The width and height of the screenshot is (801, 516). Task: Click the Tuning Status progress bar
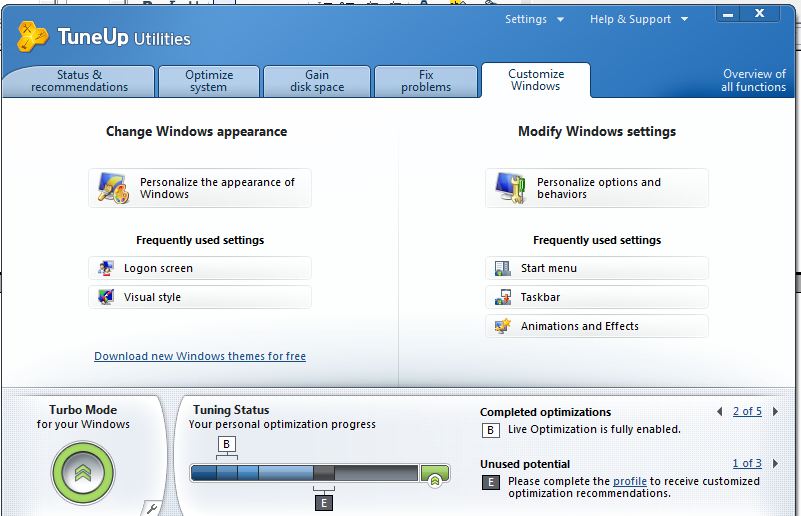(x=304, y=473)
